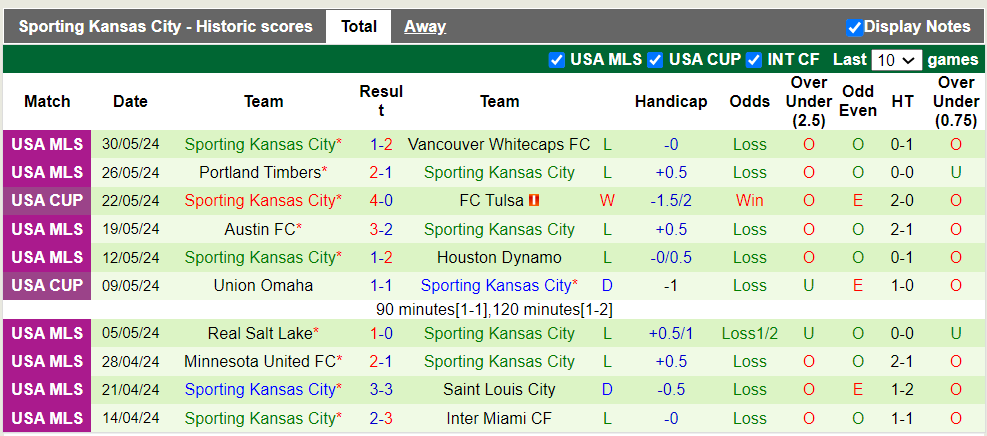
Task: Open the Inter Miami CF team link
Action: (x=499, y=417)
